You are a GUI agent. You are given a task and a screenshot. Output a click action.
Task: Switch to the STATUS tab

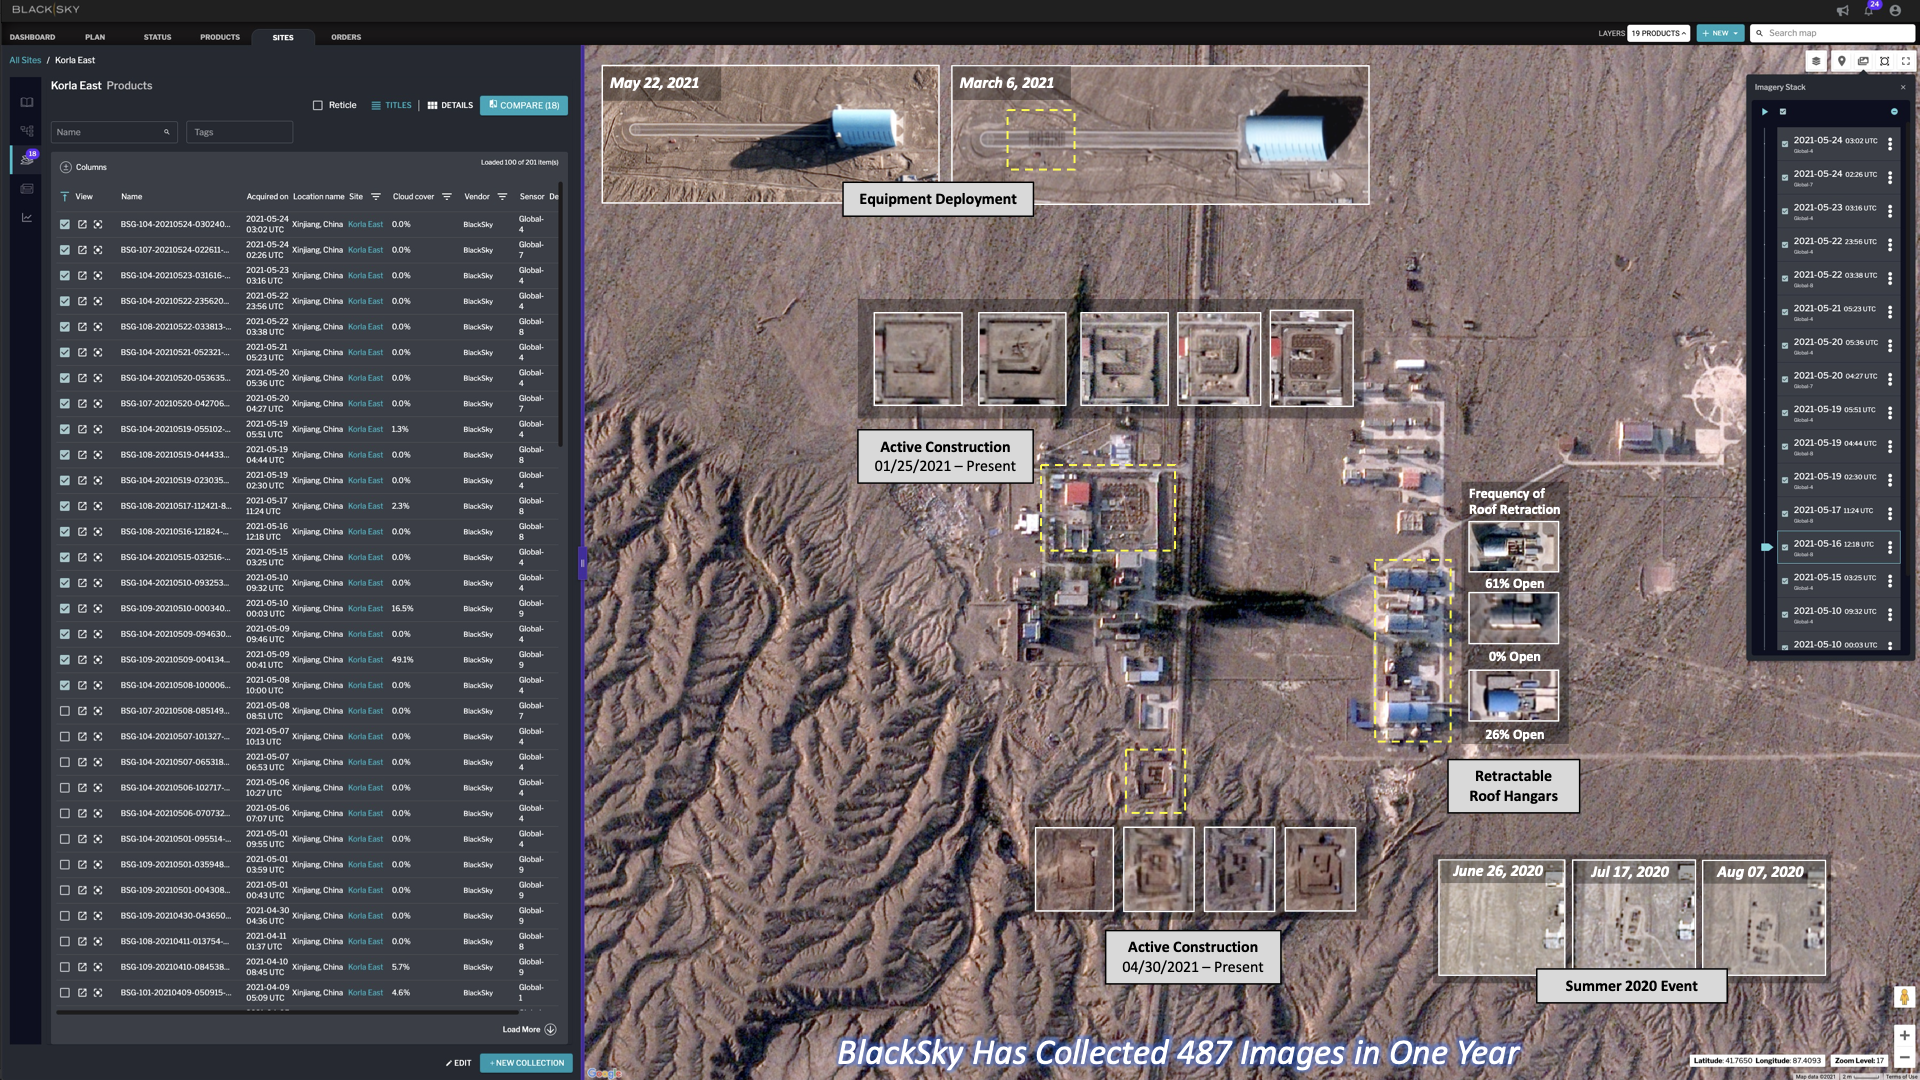[x=157, y=37]
